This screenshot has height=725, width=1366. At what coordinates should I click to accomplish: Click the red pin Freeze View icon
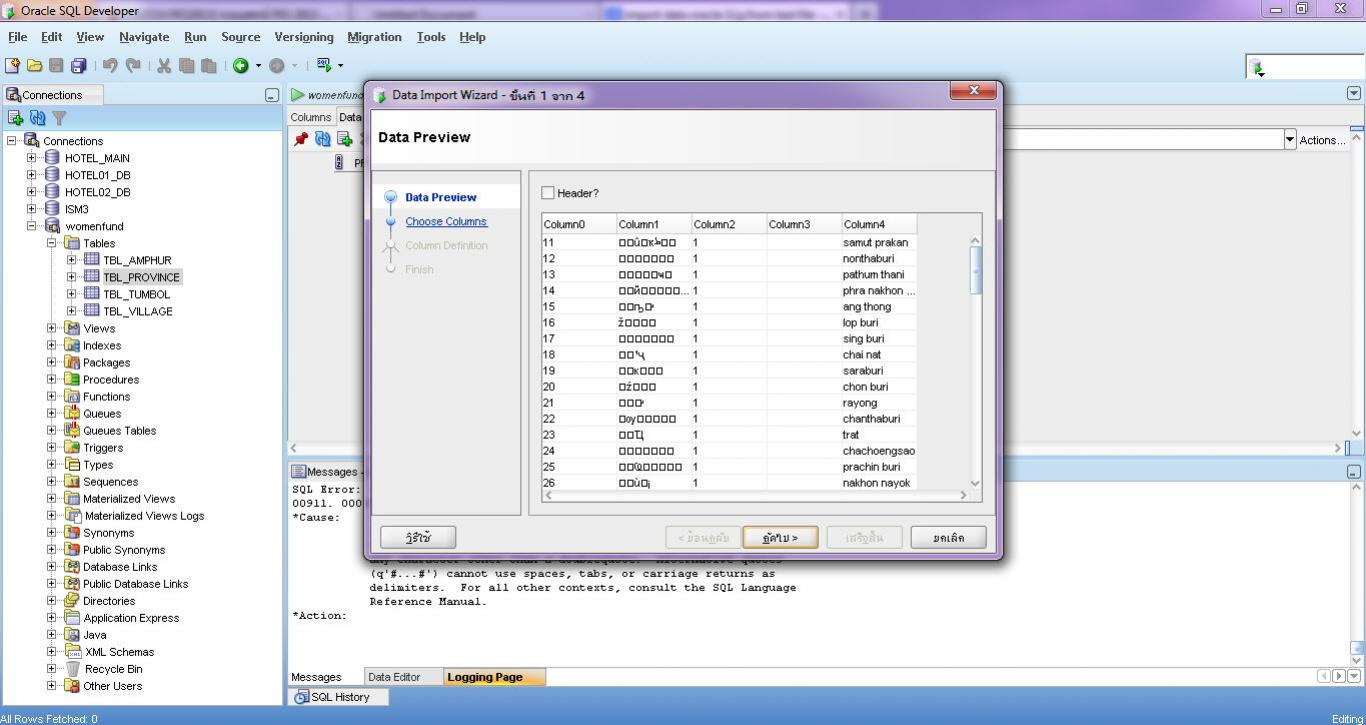300,139
